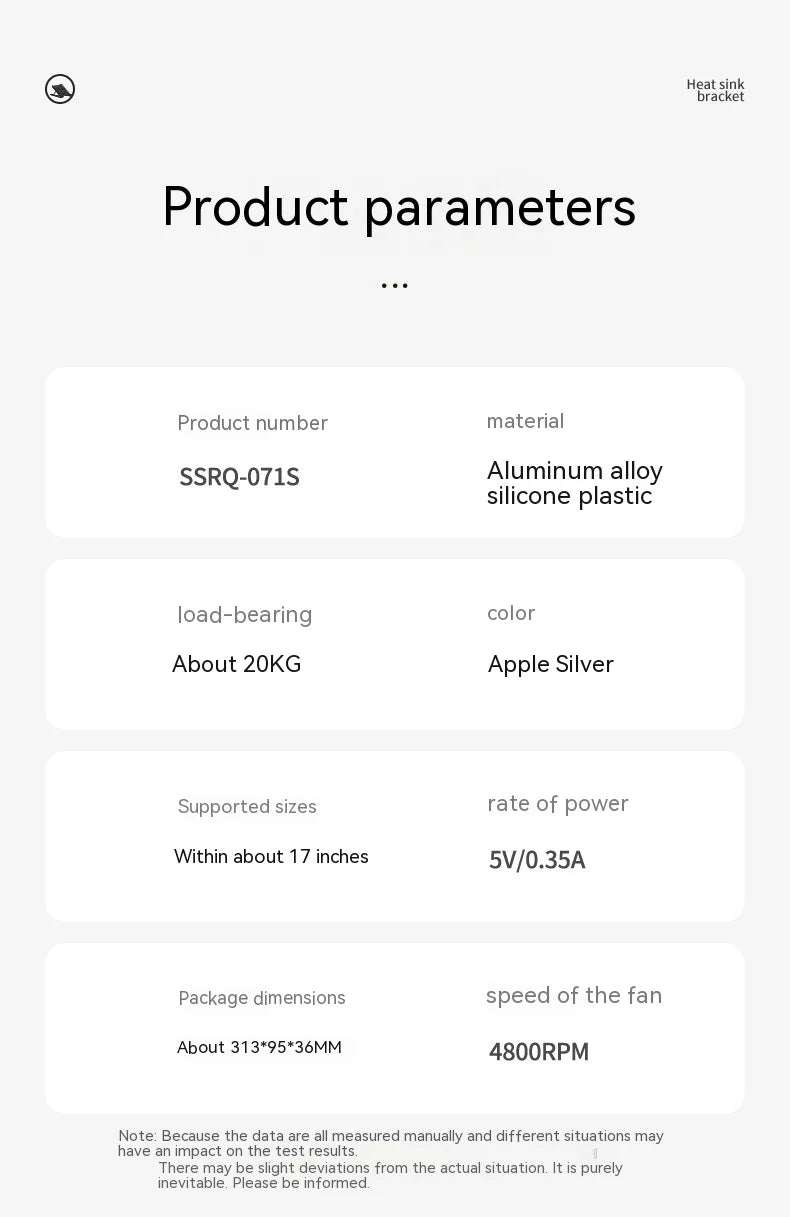This screenshot has width=790, height=1217.
Task: Click the three dots below heading
Action: pyautogui.click(x=394, y=287)
